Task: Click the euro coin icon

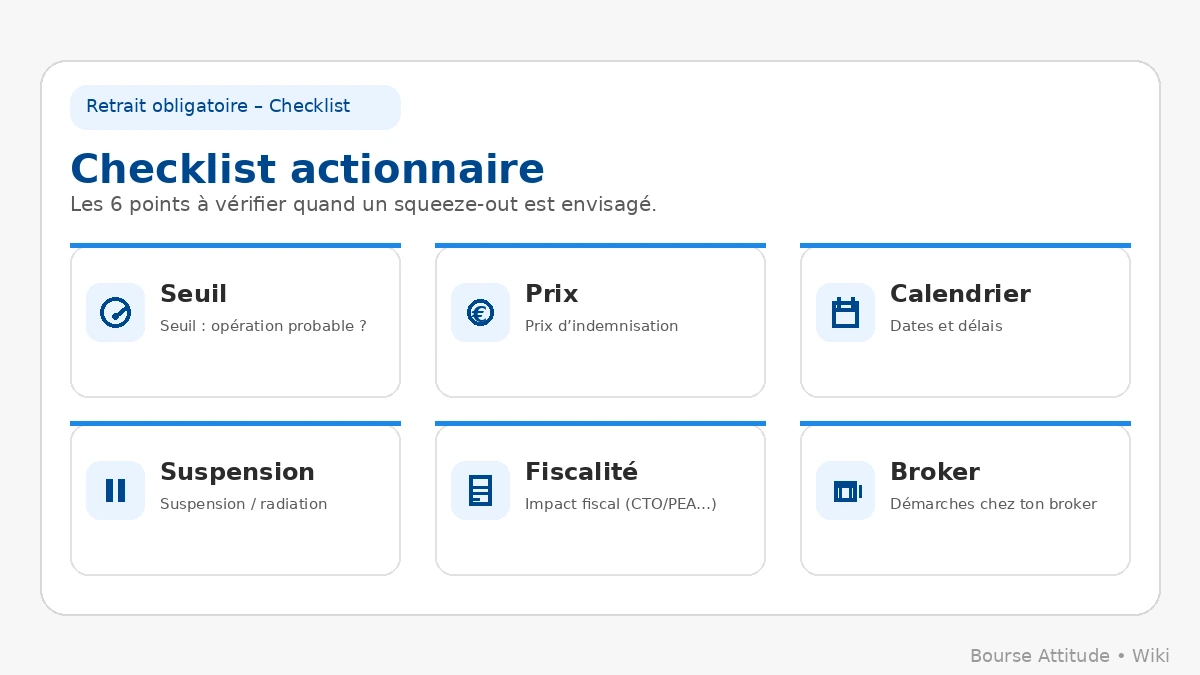Action: point(481,313)
